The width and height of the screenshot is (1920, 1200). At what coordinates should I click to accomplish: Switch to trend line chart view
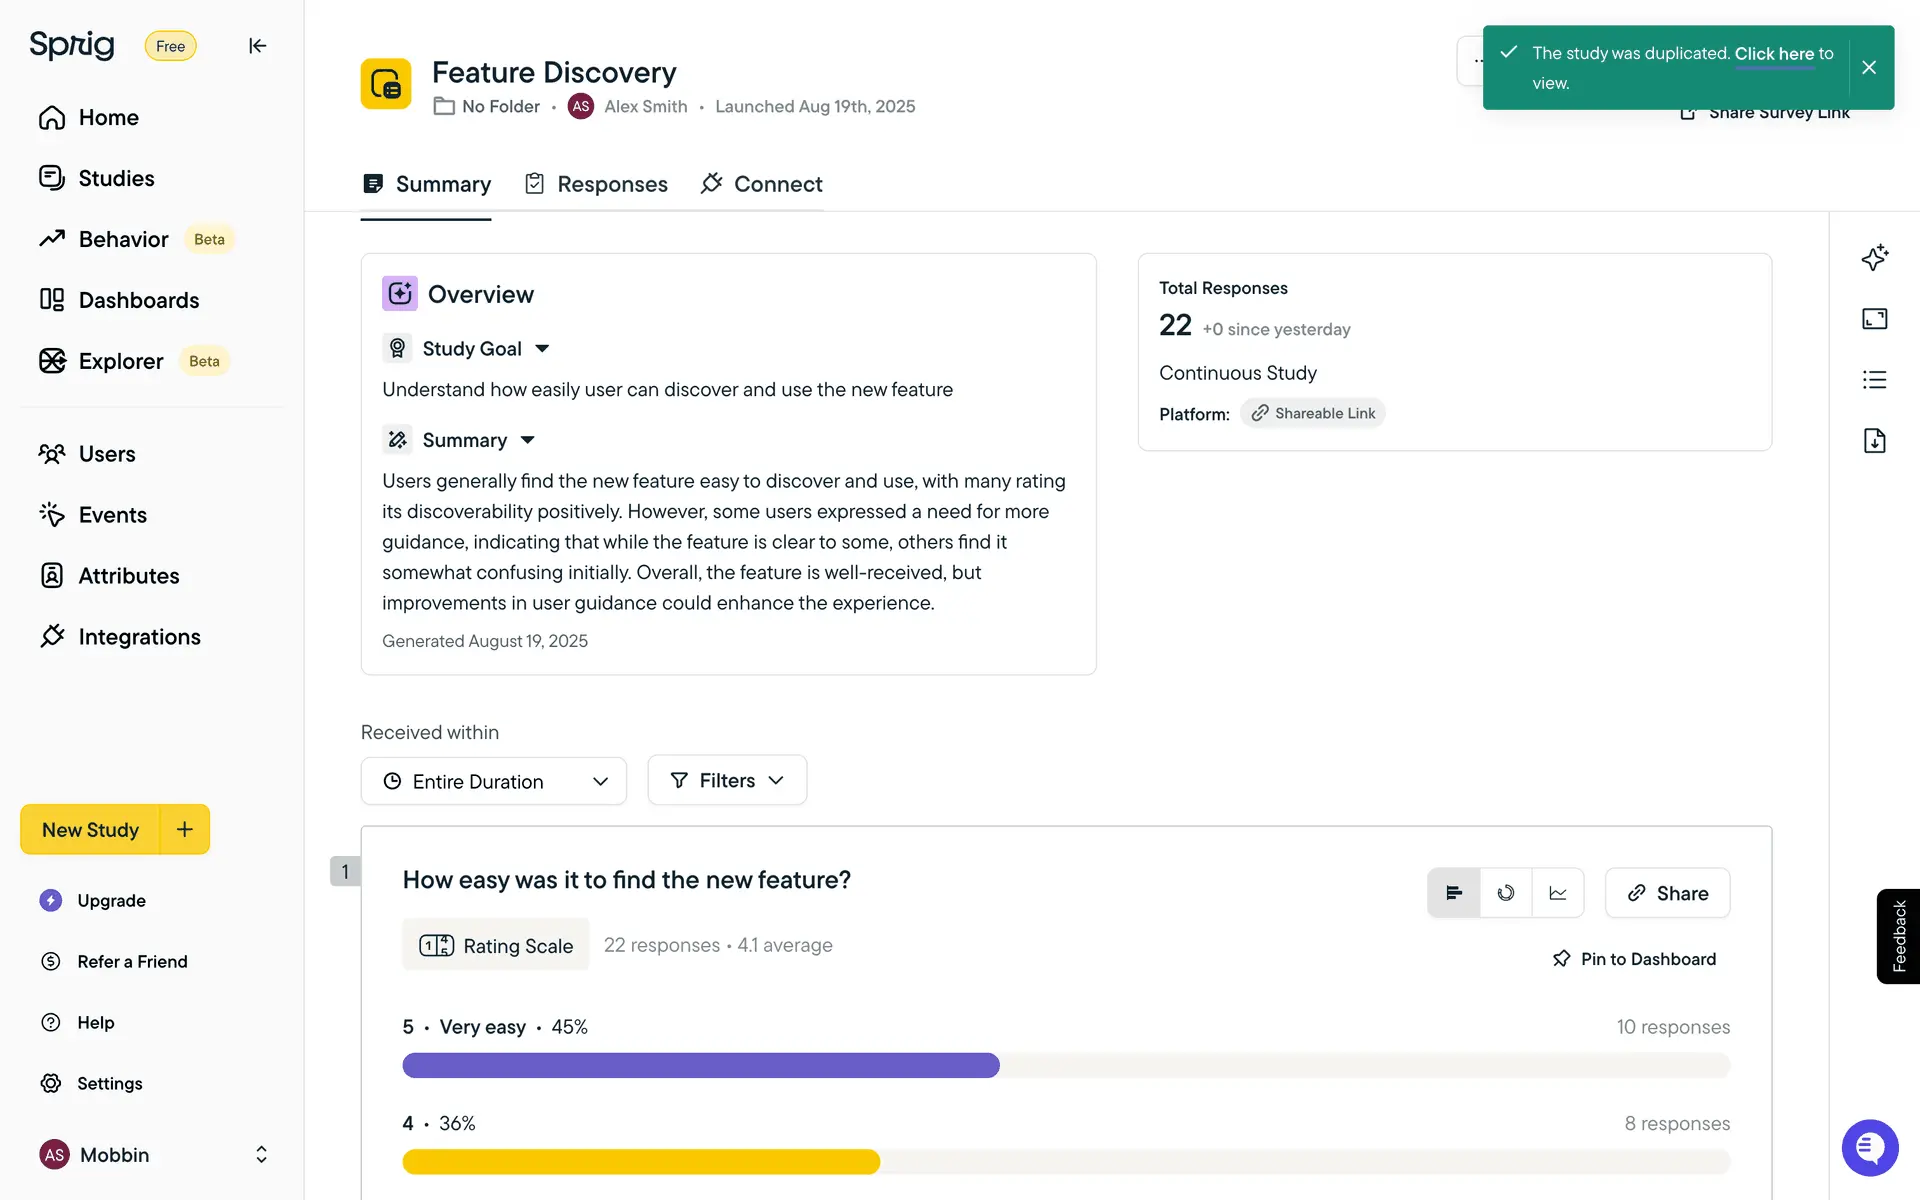coord(1558,893)
